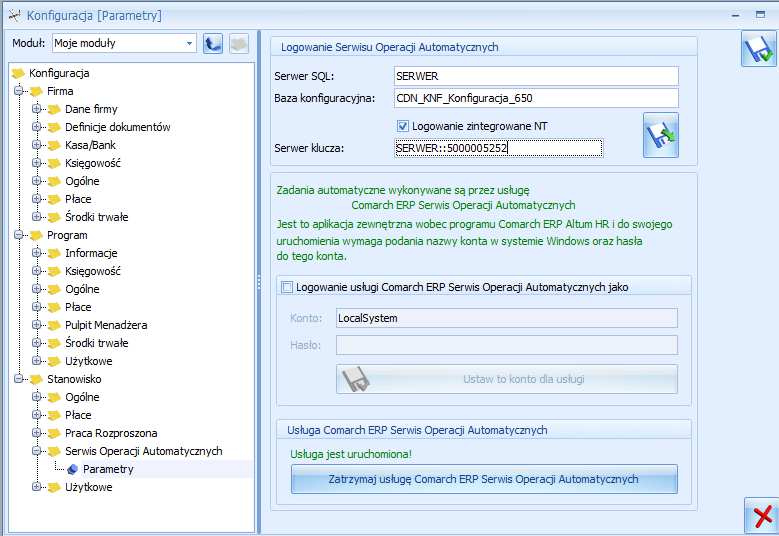Select Ogólne under Firma

[x=82, y=181]
